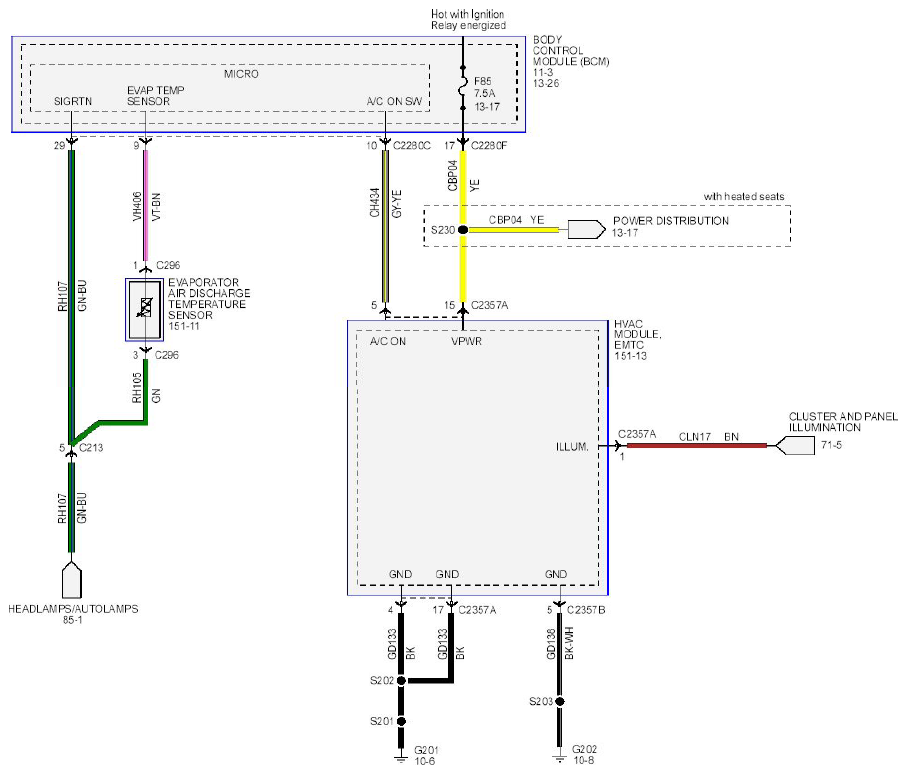This screenshot has height=774, width=907.
Task: Open the "11-3" BCM page reference
Action: pos(543,72)
